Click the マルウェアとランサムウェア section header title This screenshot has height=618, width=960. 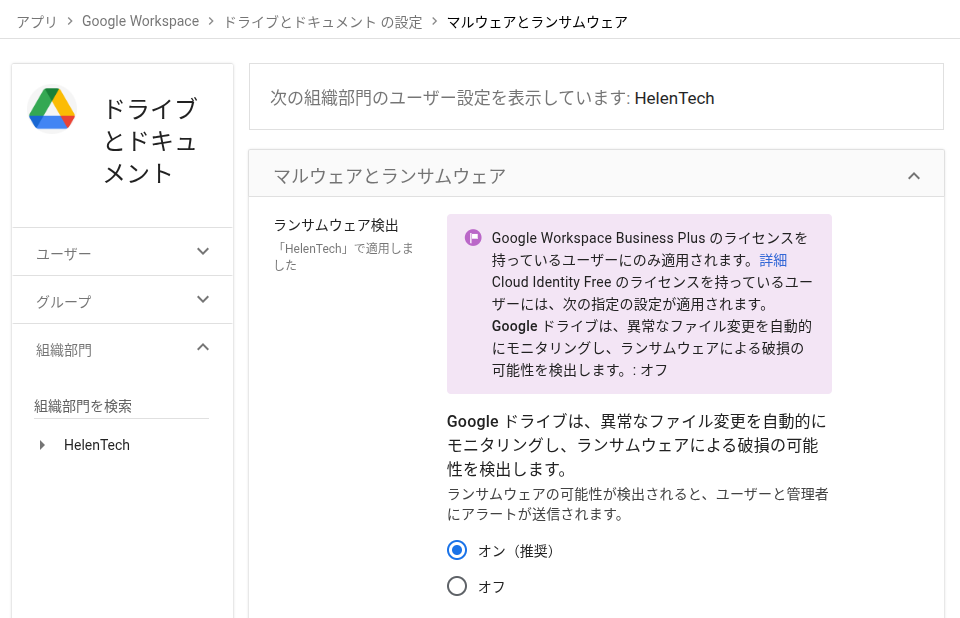click(x=390, y=176)
